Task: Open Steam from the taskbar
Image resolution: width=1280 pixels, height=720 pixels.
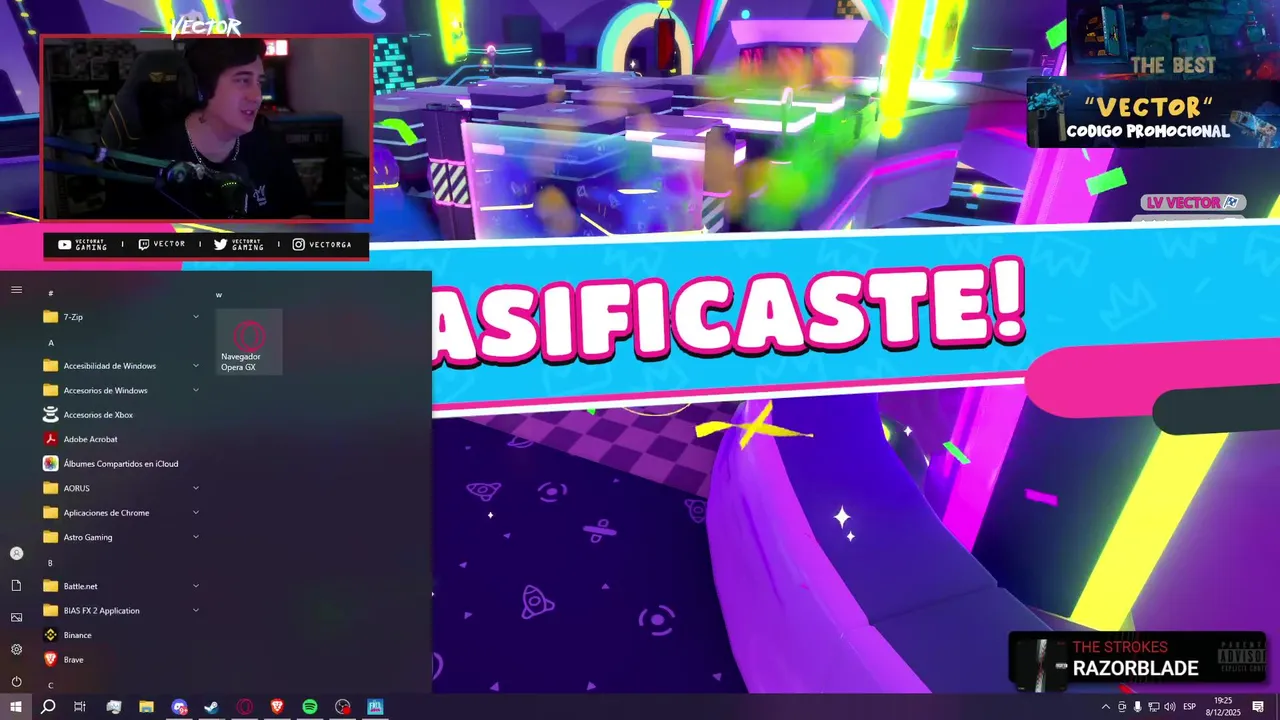Action: [212, 707]
